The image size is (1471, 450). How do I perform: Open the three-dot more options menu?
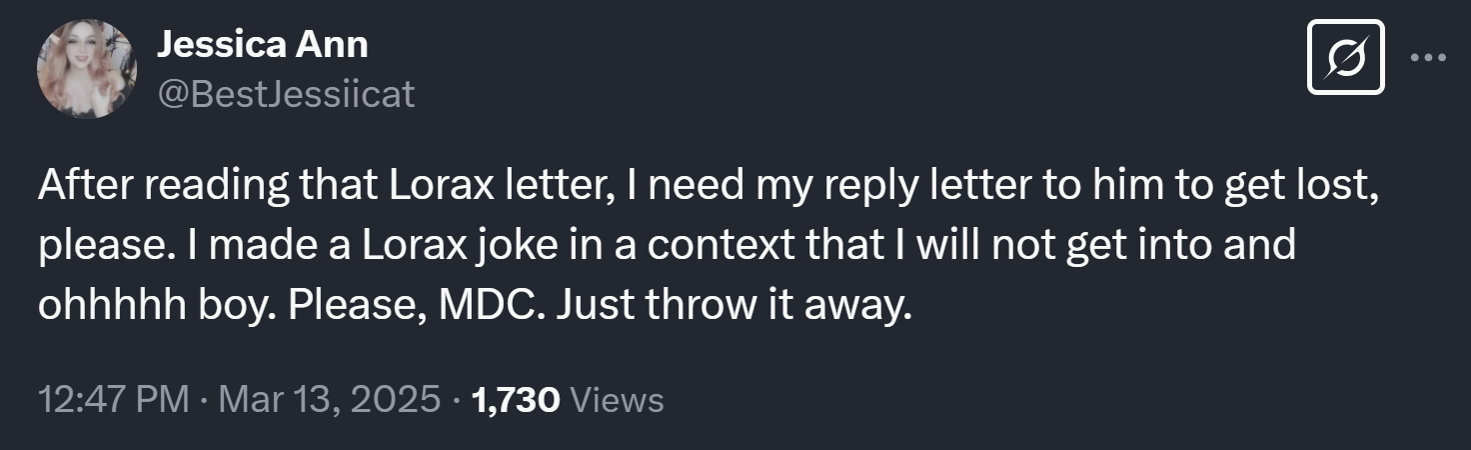click(x=1428, y=57)
